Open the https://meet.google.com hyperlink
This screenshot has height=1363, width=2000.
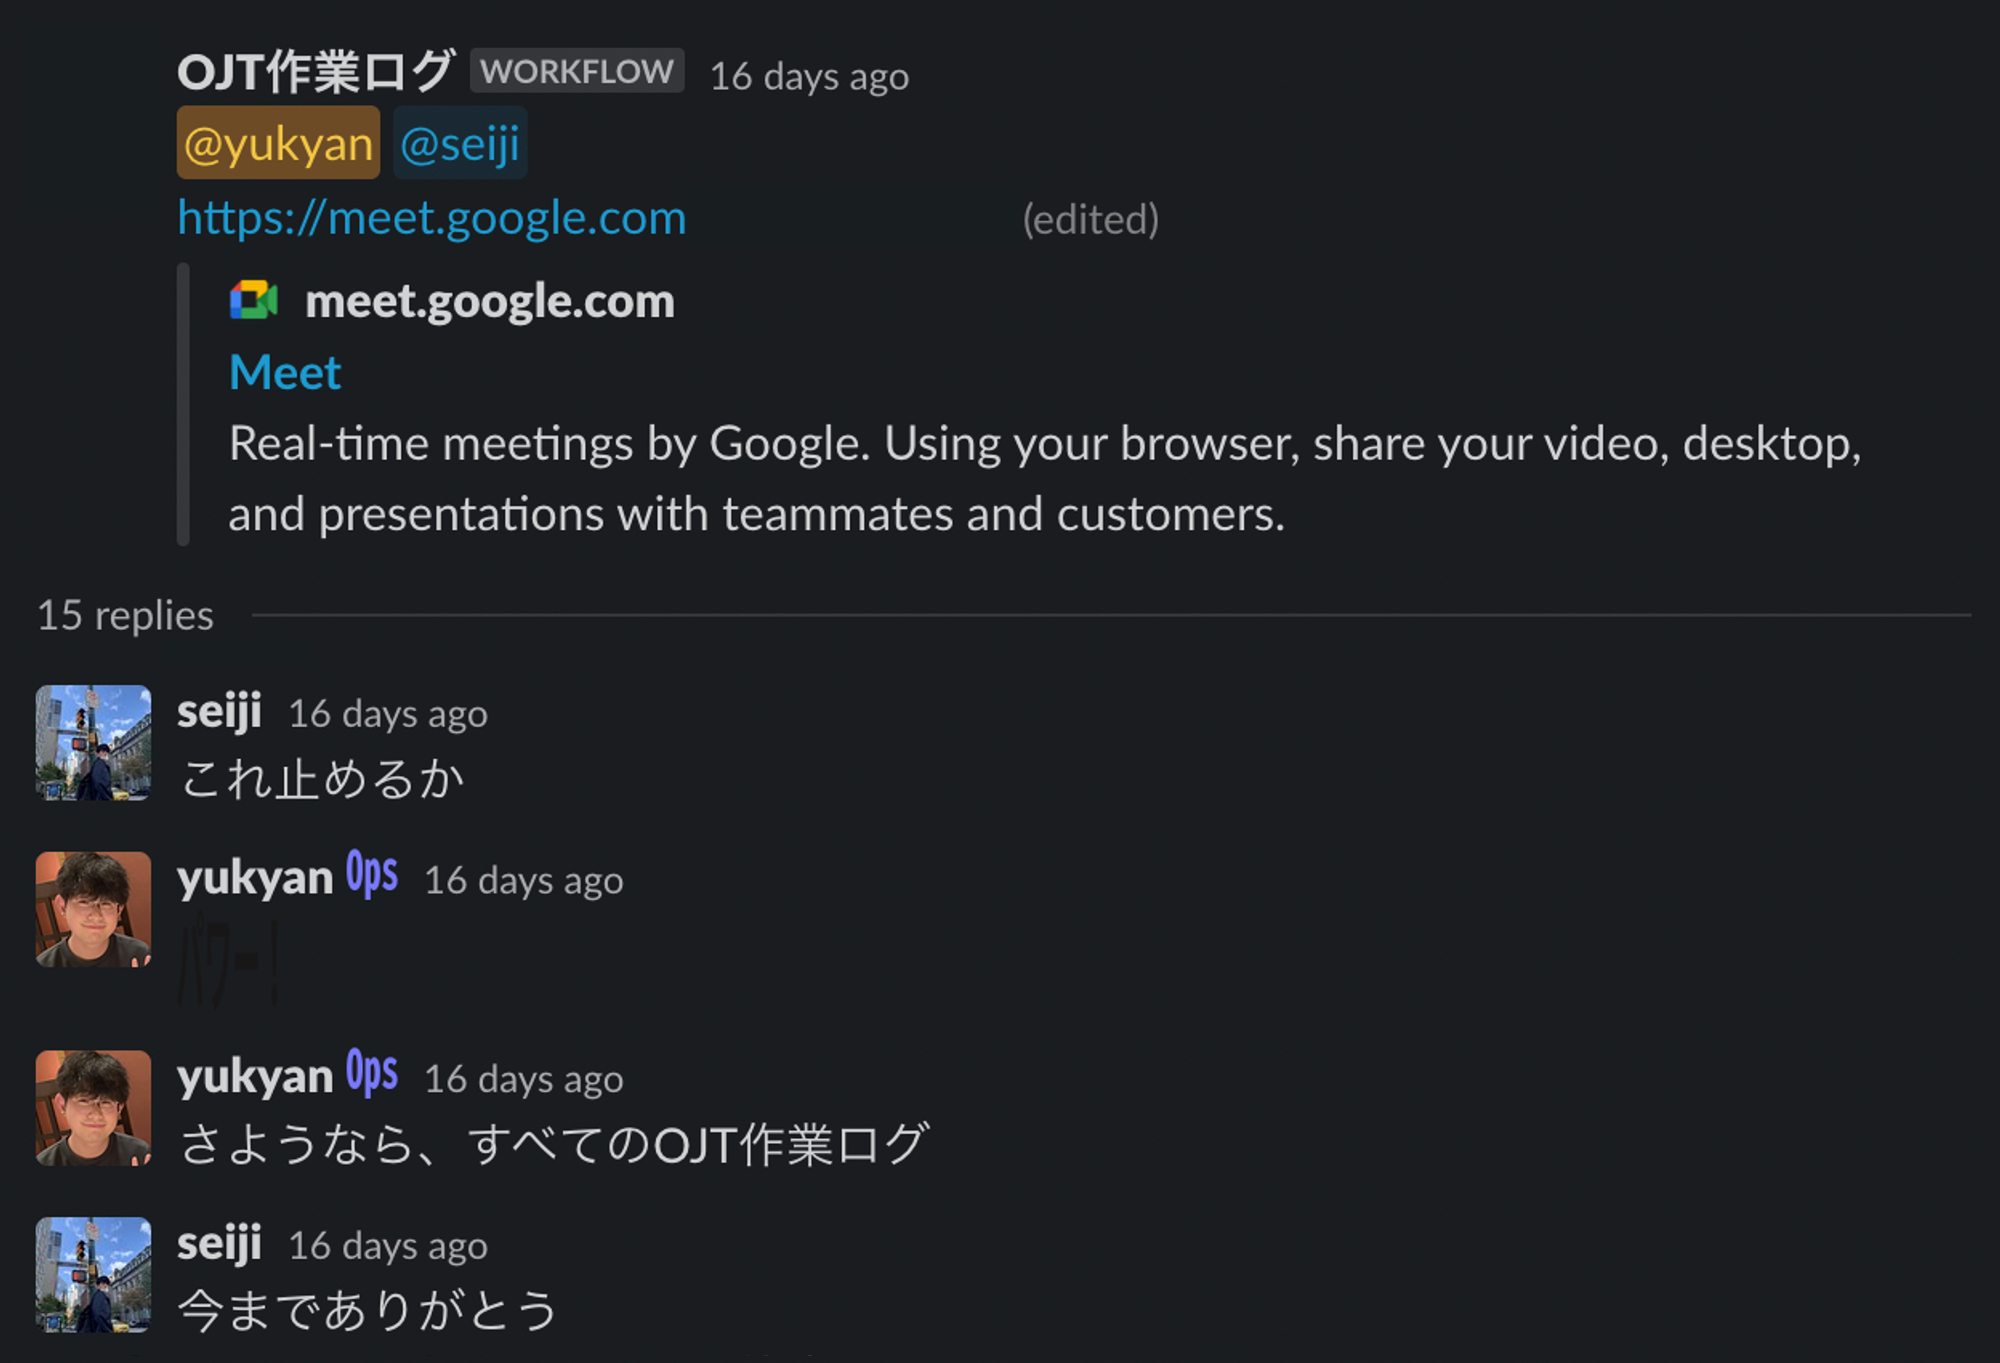(431, 217)
